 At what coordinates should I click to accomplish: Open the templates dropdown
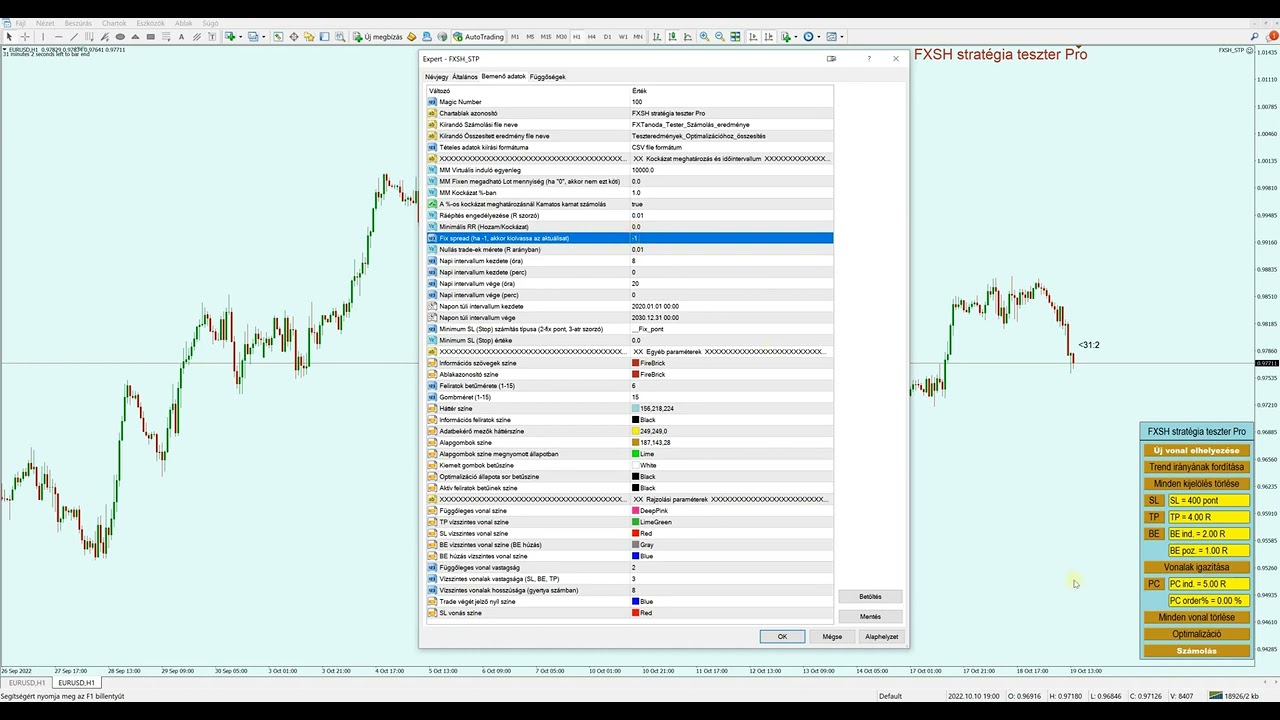[x=841, y=37]
